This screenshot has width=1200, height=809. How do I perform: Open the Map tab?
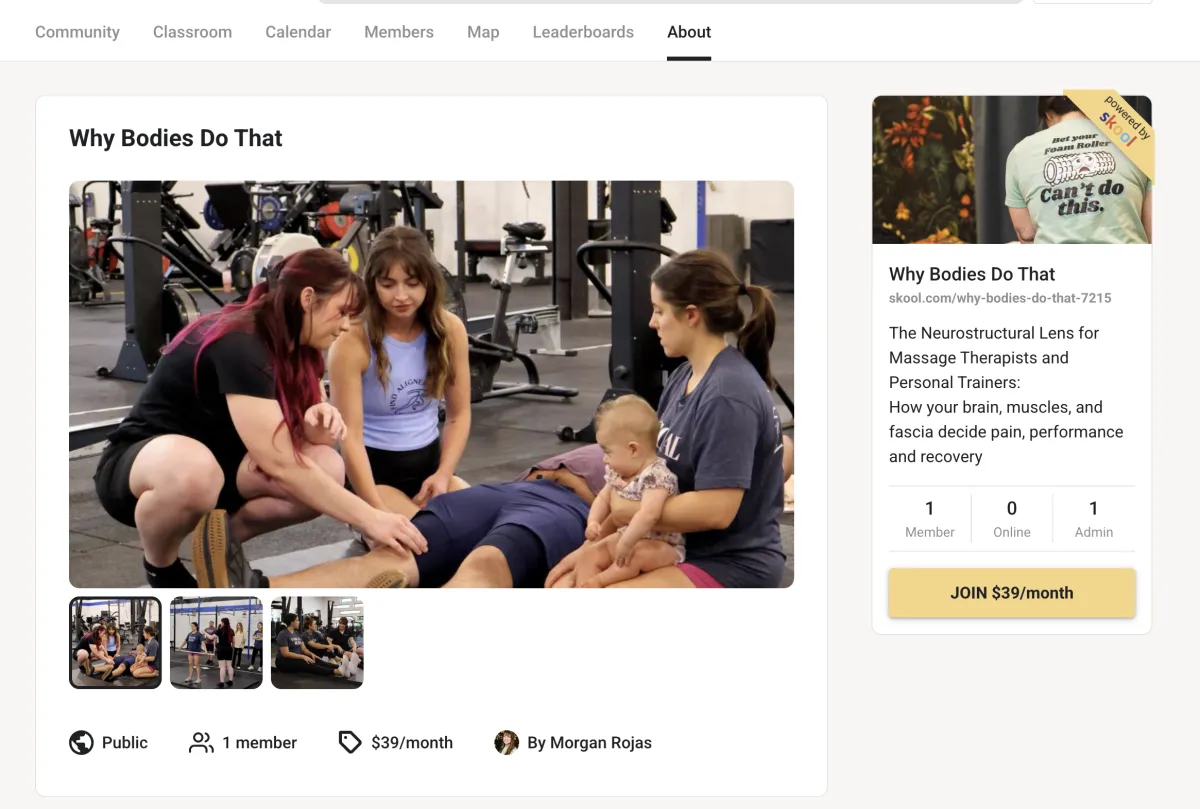pos(483,32)
